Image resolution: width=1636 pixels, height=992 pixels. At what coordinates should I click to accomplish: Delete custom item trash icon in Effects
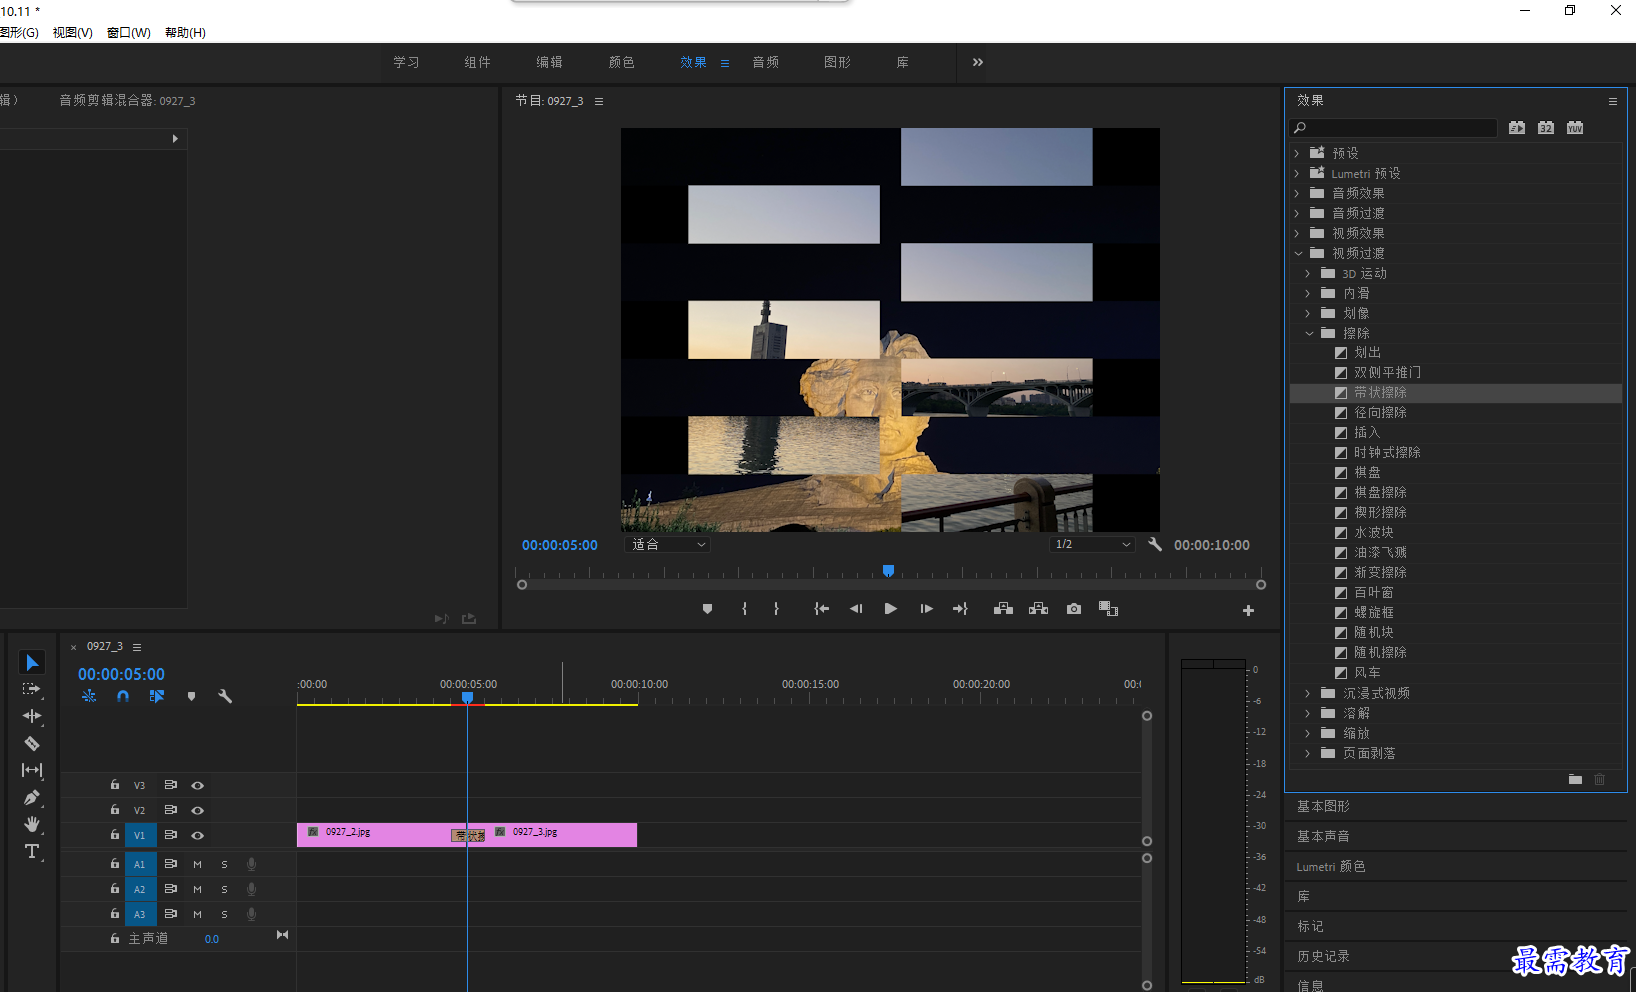pos(1599,779)
